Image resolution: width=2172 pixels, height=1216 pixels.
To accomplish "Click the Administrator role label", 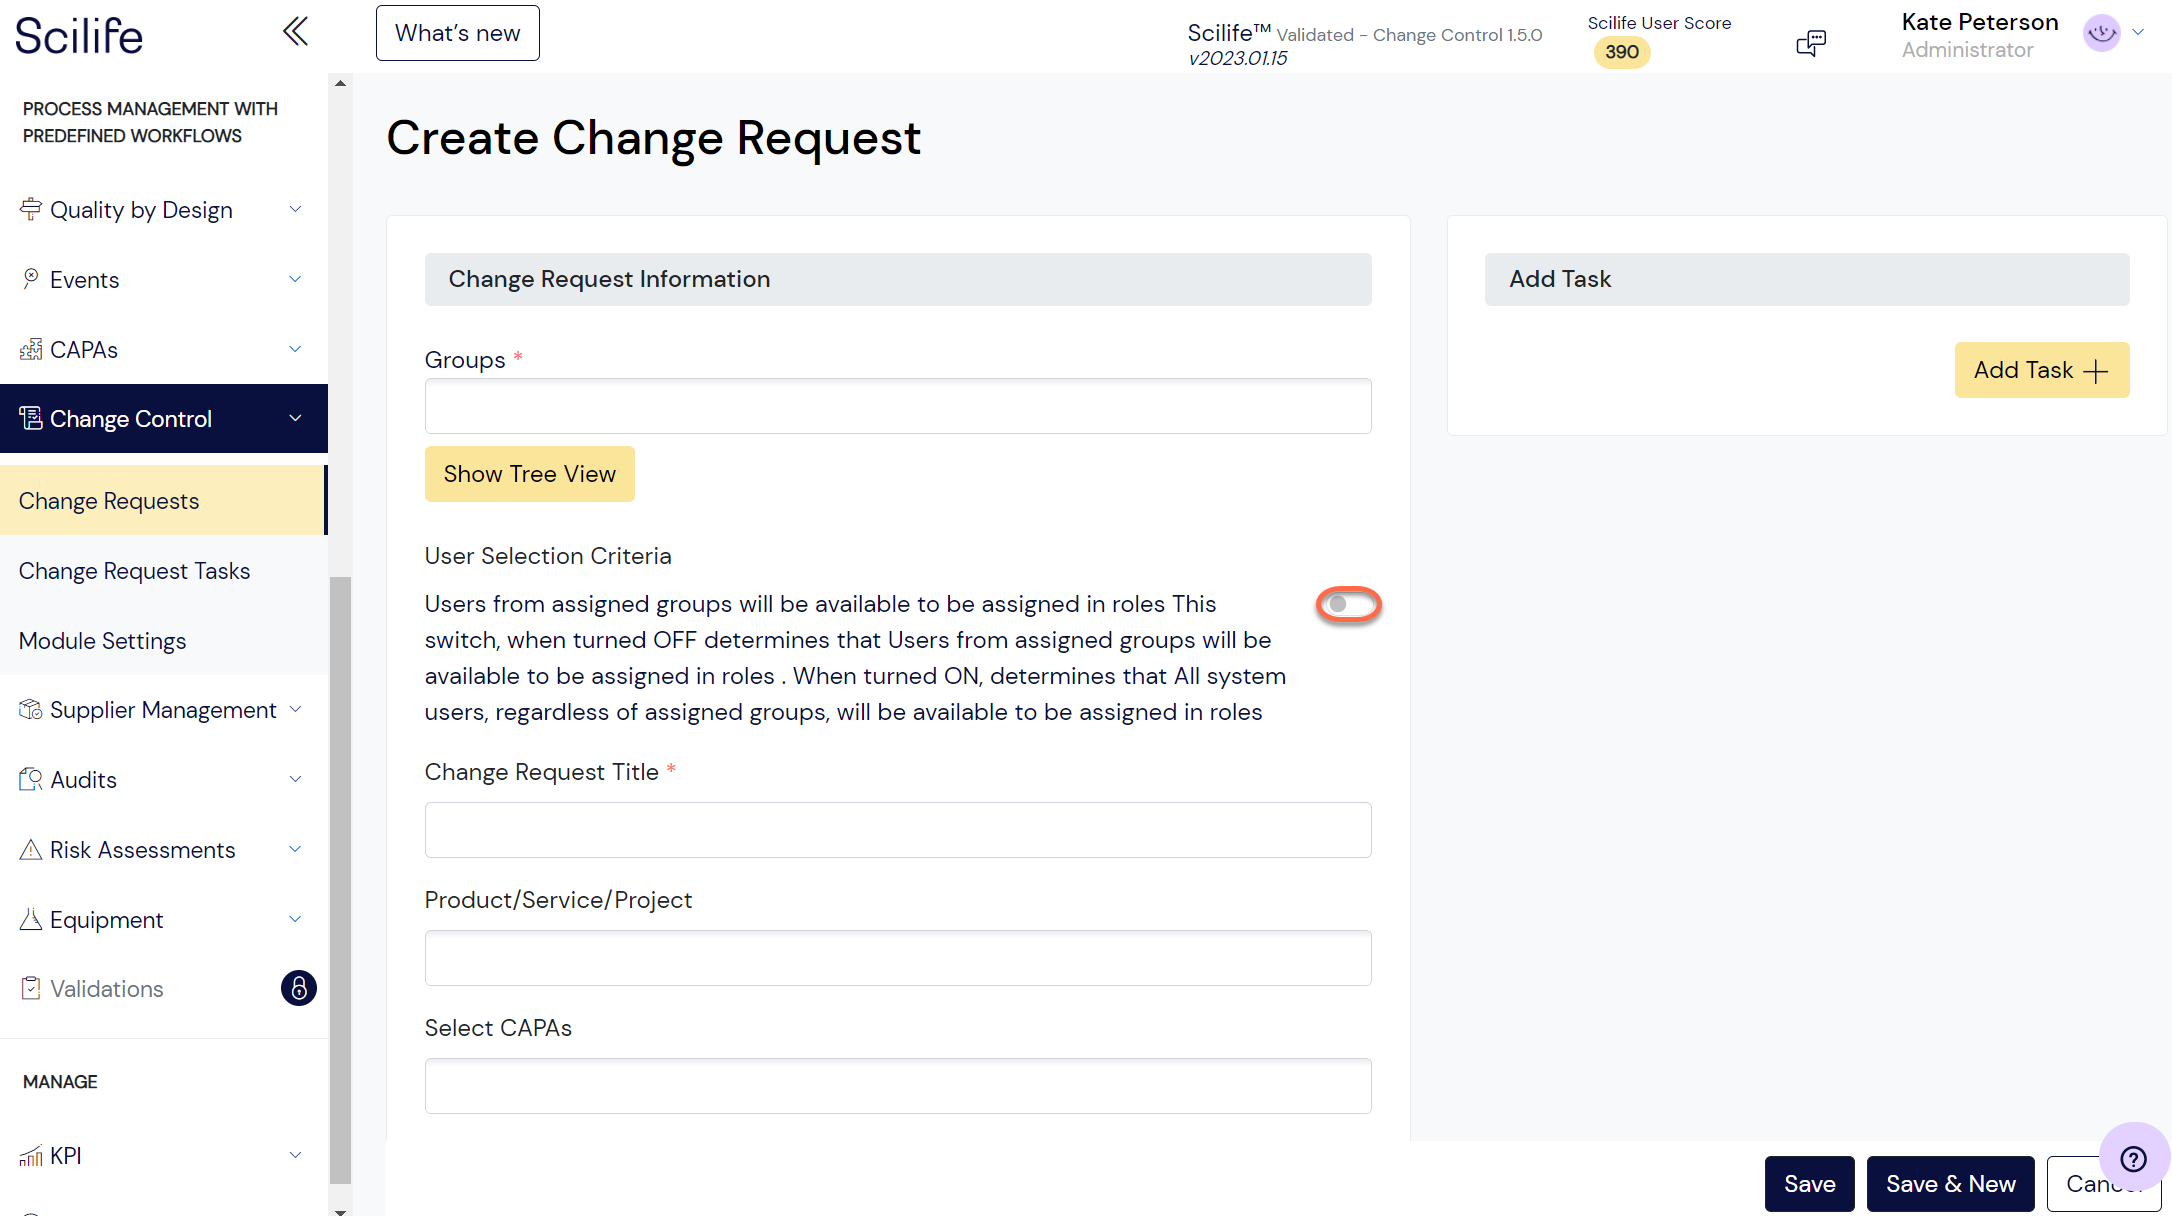I will pos(1967,50).
